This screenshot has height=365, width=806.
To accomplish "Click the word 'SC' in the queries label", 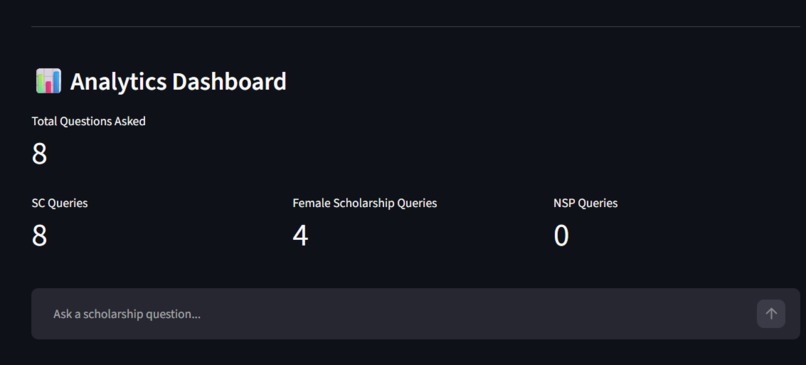I will [39, 203].
